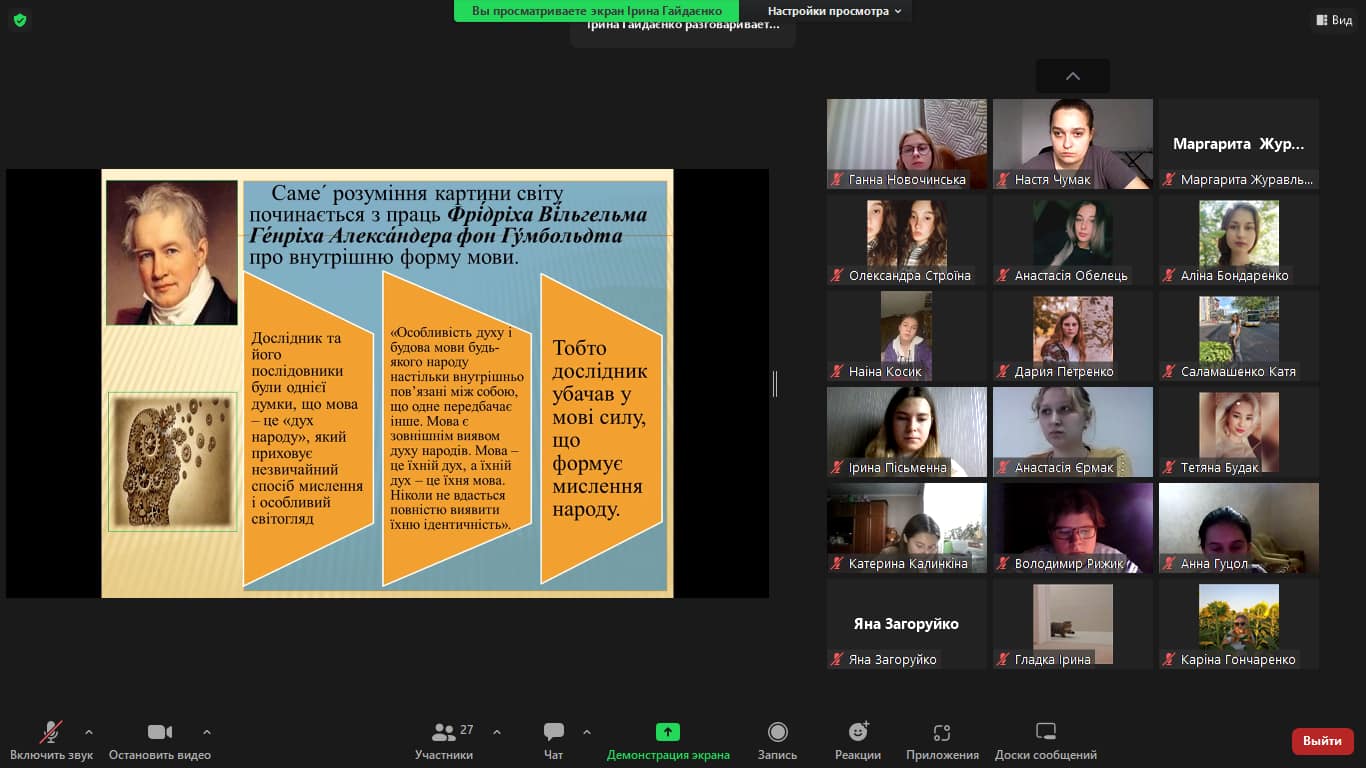Open the Настройки просмотра dropdown

[834, 11]
